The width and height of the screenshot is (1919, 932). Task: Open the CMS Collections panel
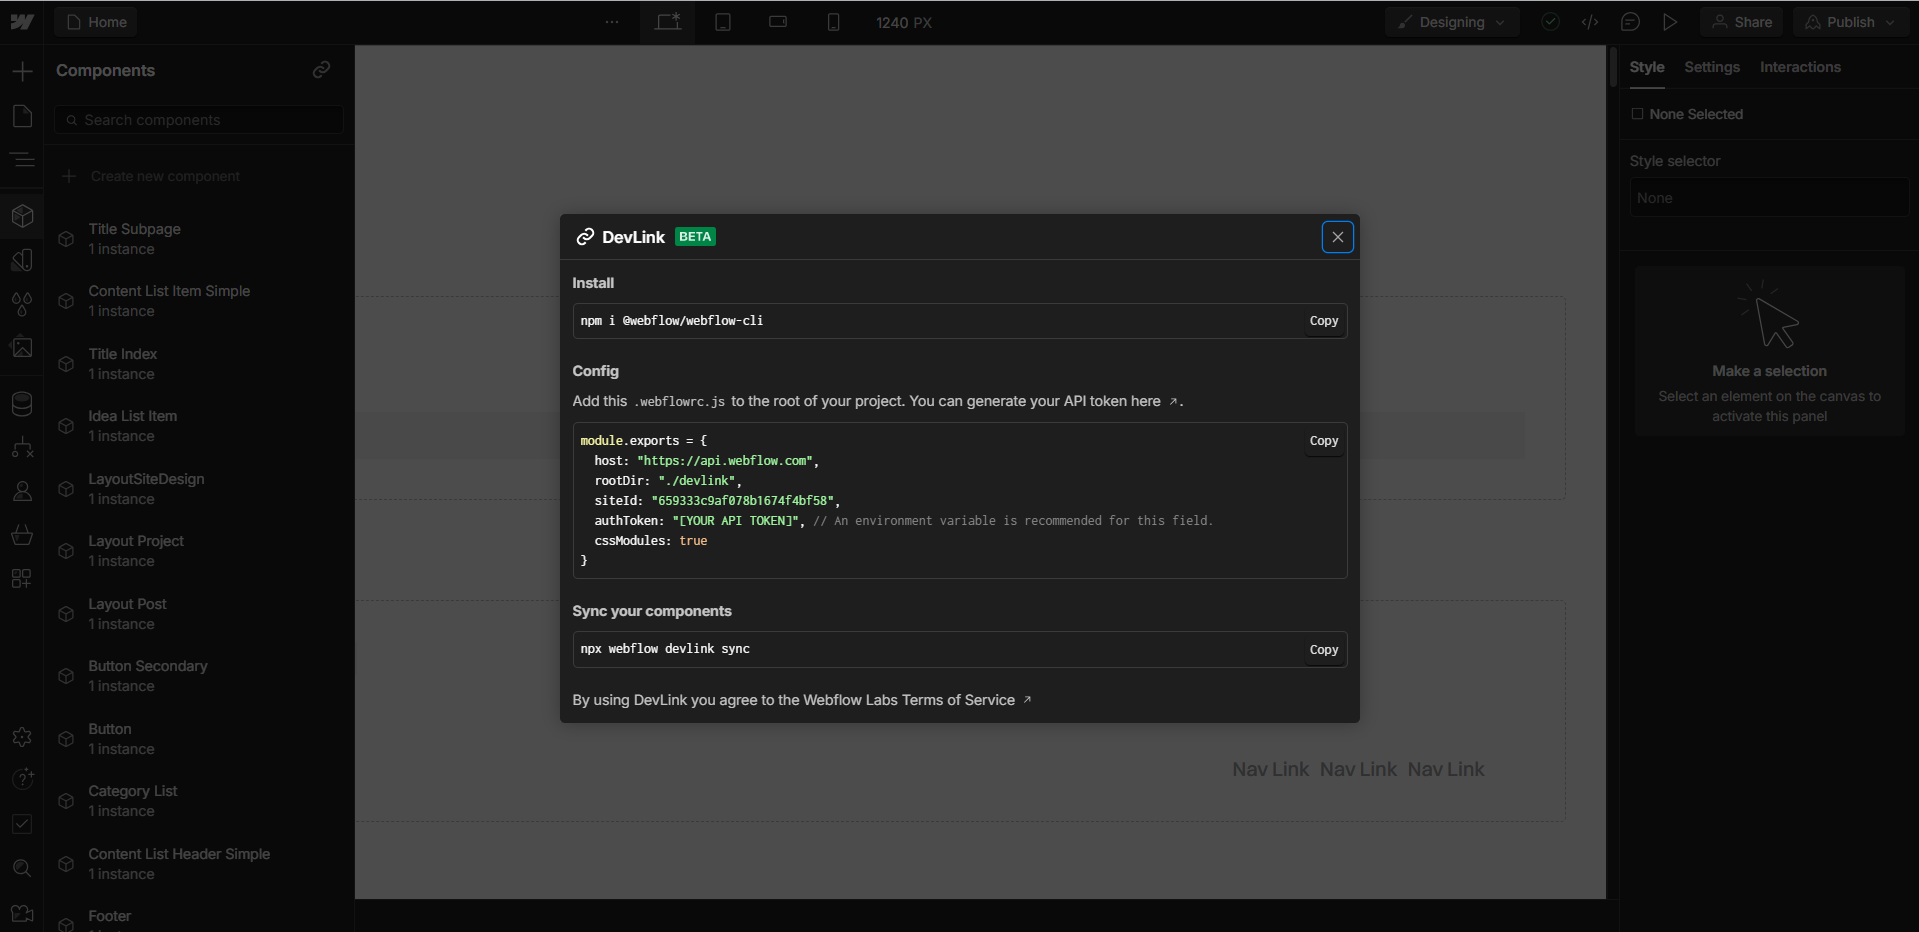[22, 403]
